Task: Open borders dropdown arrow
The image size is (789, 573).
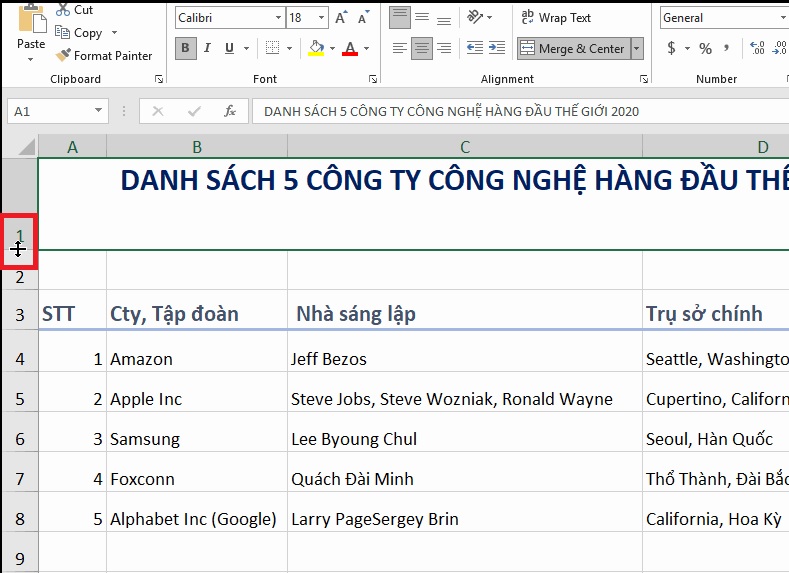Action: pyautogui.click(x=290, y=48)
